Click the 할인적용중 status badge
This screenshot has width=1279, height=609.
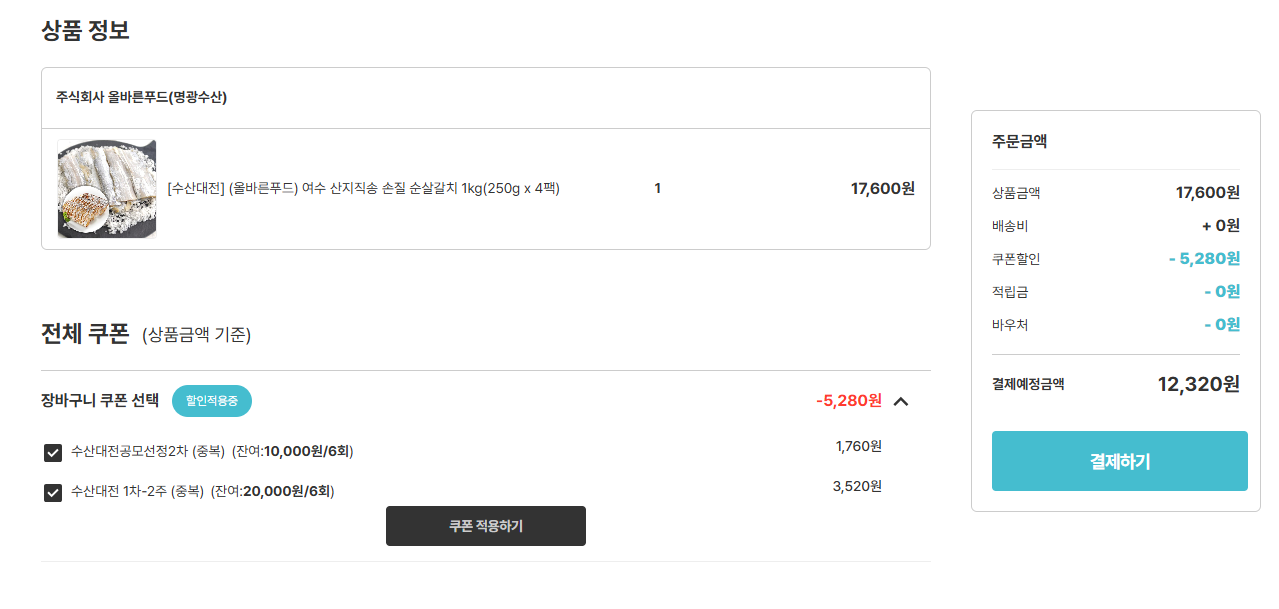(212, 401)
